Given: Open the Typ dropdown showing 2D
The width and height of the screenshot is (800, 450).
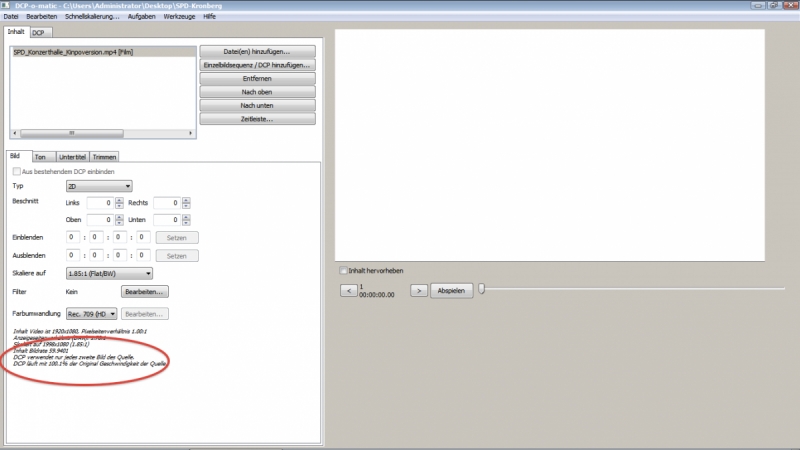Looking at the screenshot, I should point(98,186).
